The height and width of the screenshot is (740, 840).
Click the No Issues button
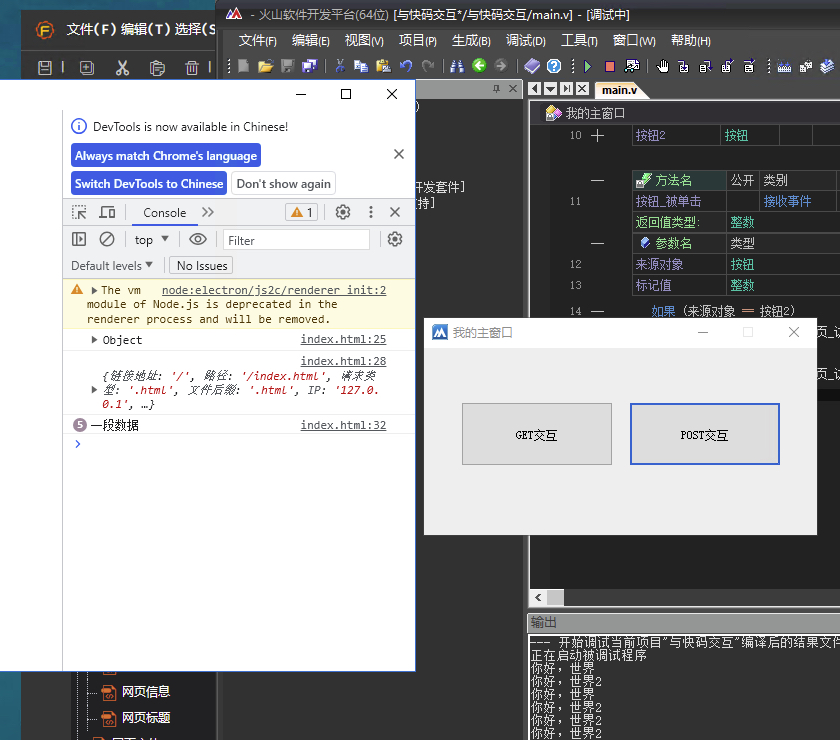click(x=202, y=265)
